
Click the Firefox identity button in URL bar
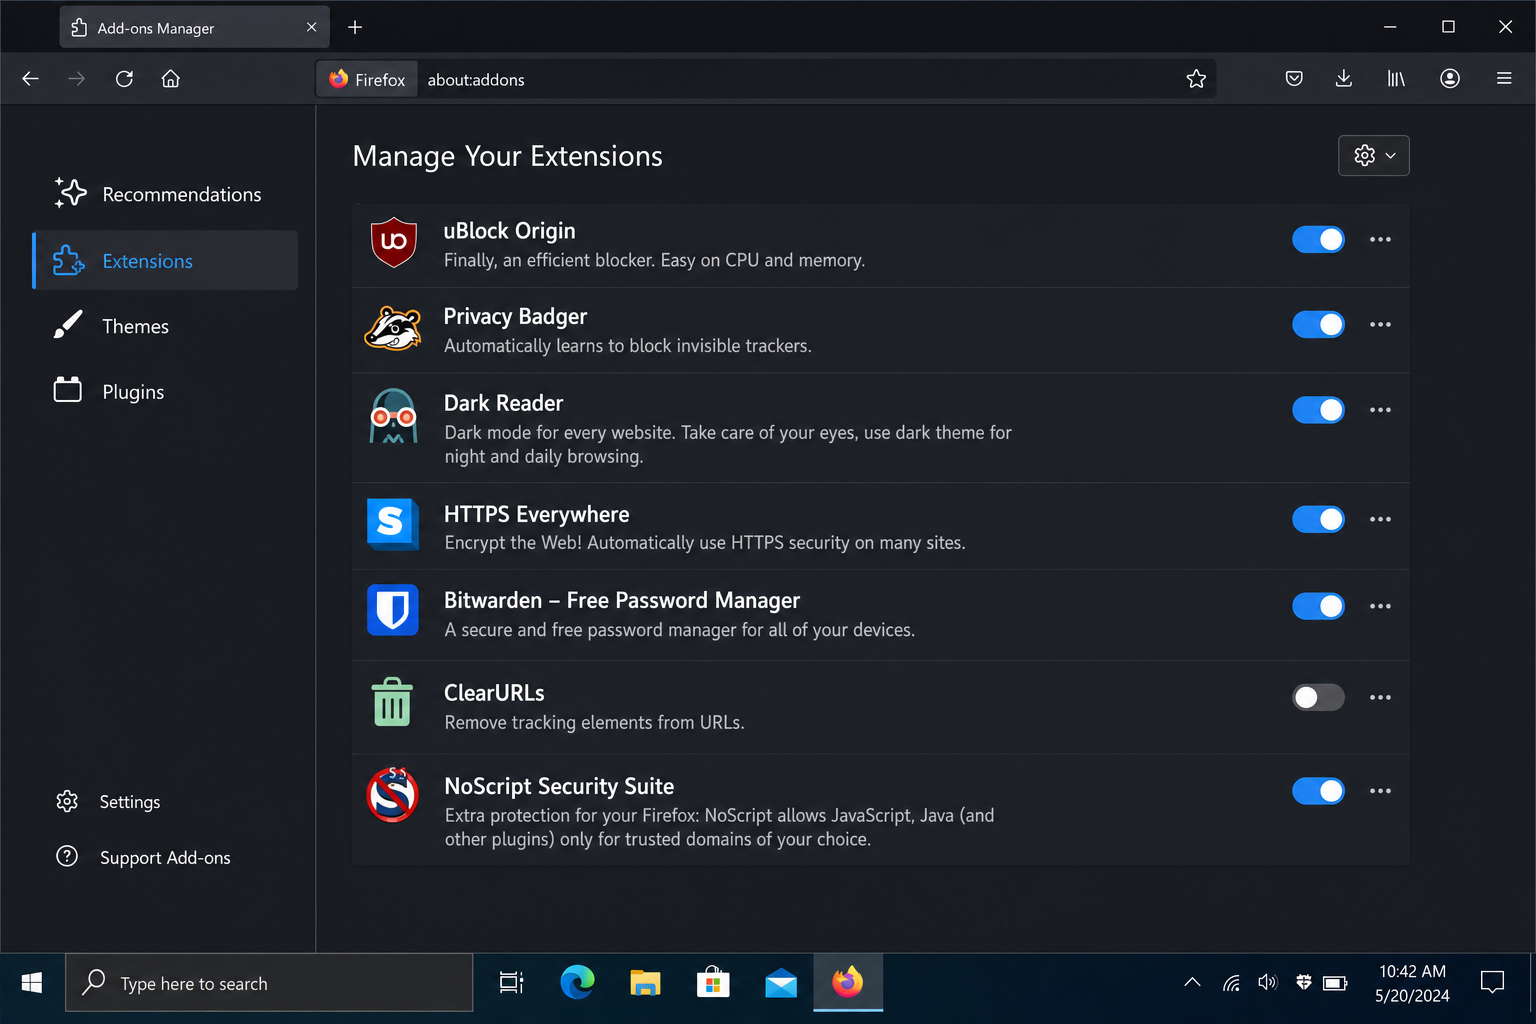[x=367, y=79]
